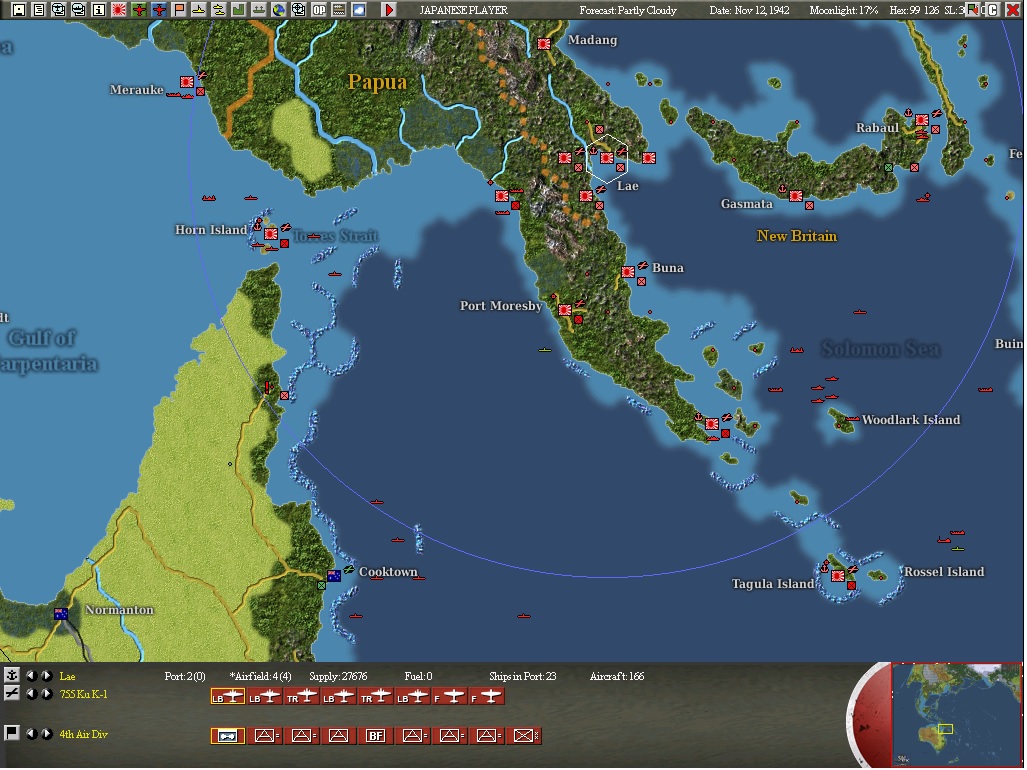Viewport: 1027px width, 770px height.
Task: Select the crossed-box infantry unit icon
Action: click(x=523, y=736)
